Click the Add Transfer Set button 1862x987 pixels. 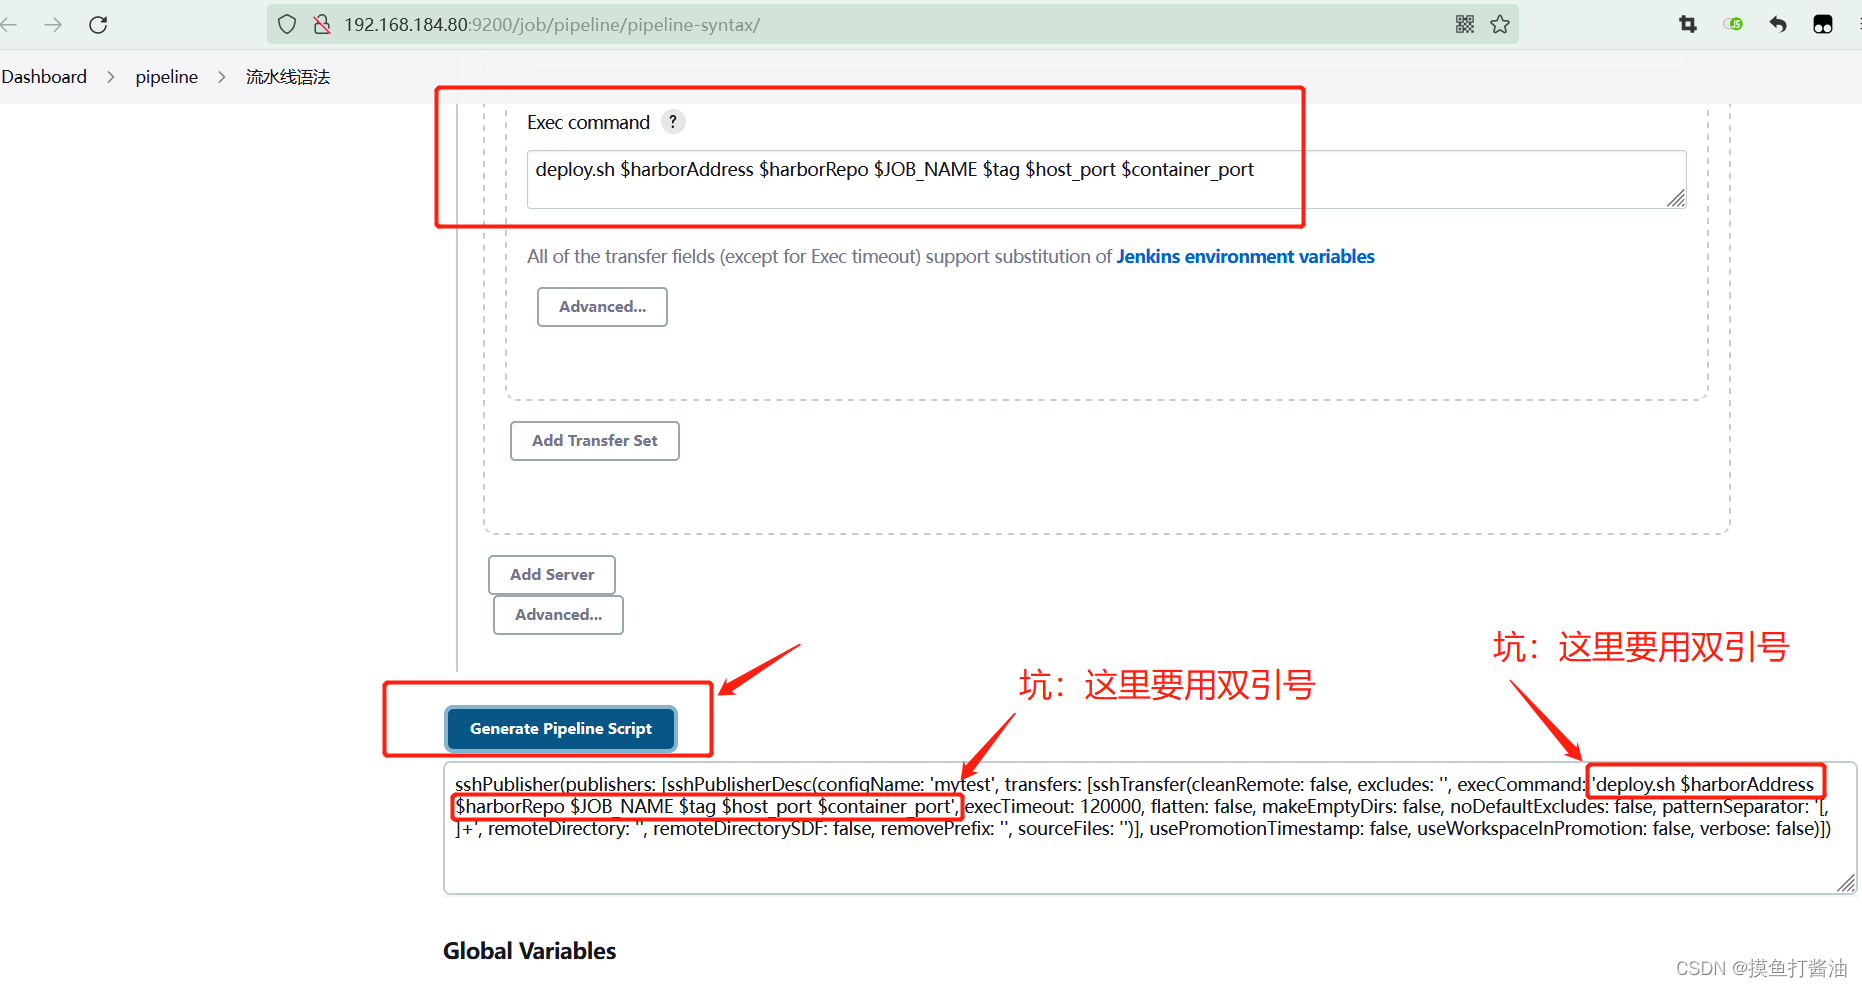point(595,441)
